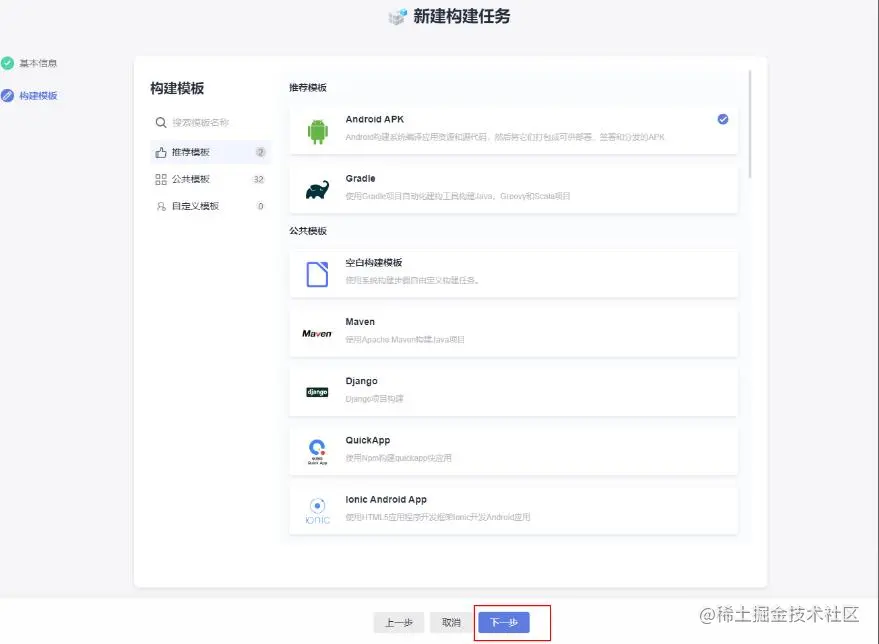Click the 下一步 button
Image resolution: width=879 pixels, height=644 pixels.
tap(504, 622)
